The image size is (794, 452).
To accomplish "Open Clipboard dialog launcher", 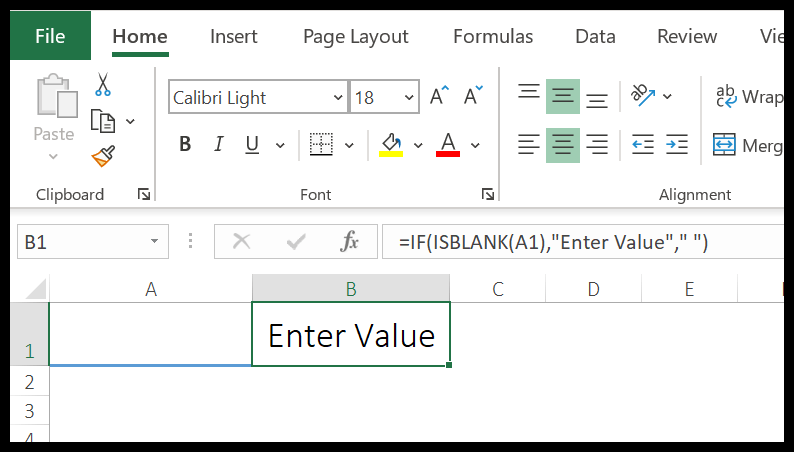I will click(x=144, y=194).
